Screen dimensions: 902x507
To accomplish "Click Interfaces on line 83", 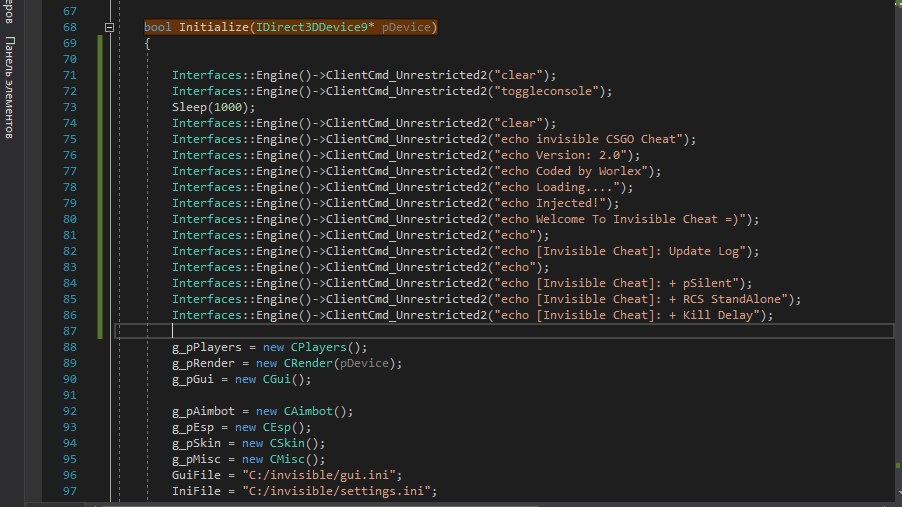I will [x=207, y=268].
